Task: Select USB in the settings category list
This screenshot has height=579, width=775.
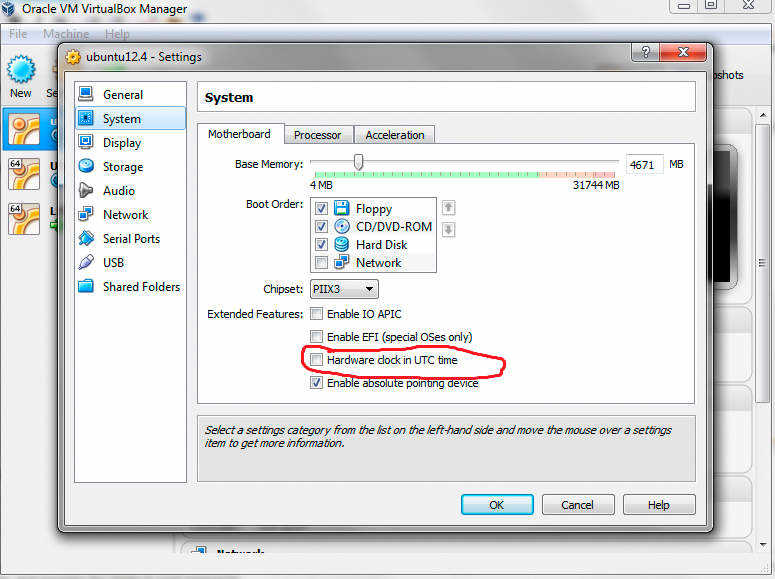Action: point(130,262)
